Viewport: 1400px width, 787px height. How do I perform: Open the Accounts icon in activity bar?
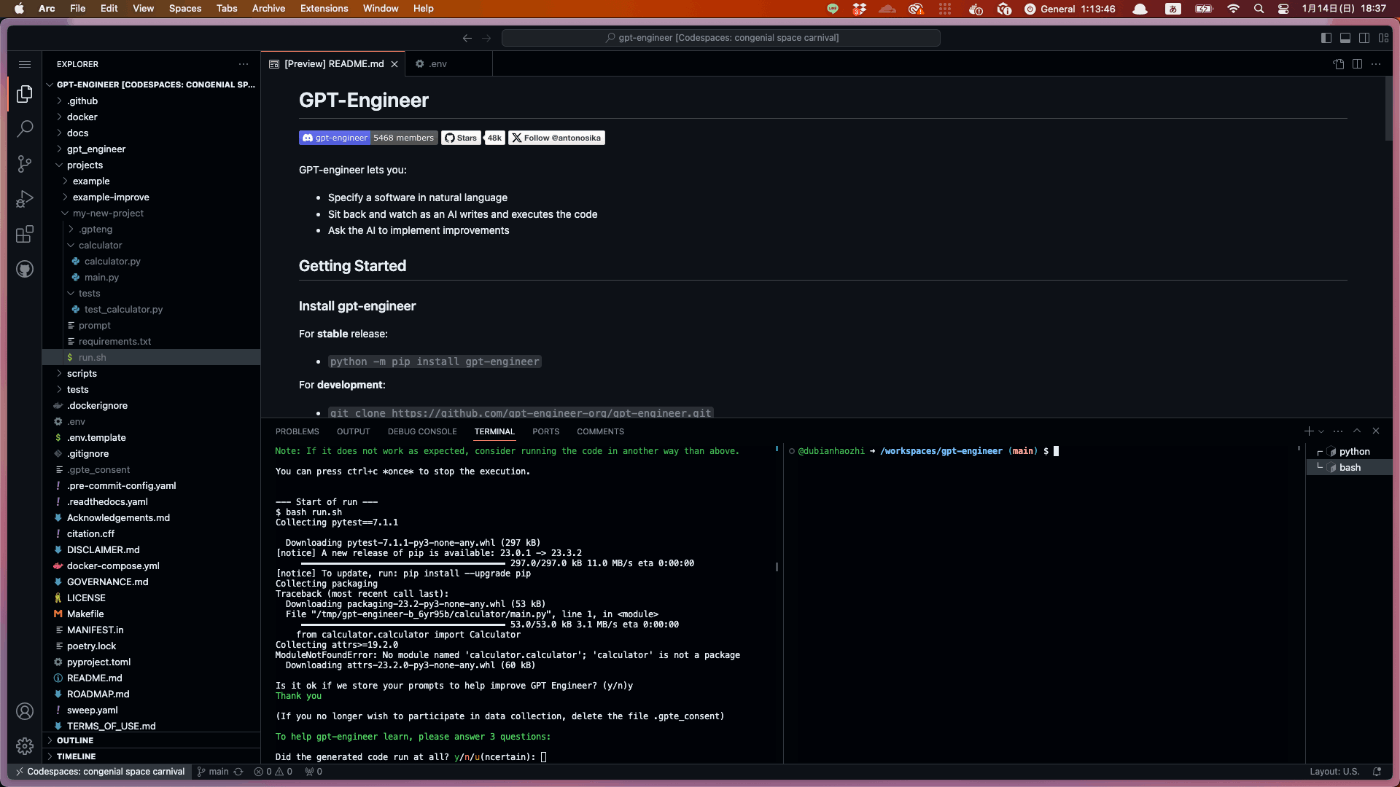tap(25, 711)
